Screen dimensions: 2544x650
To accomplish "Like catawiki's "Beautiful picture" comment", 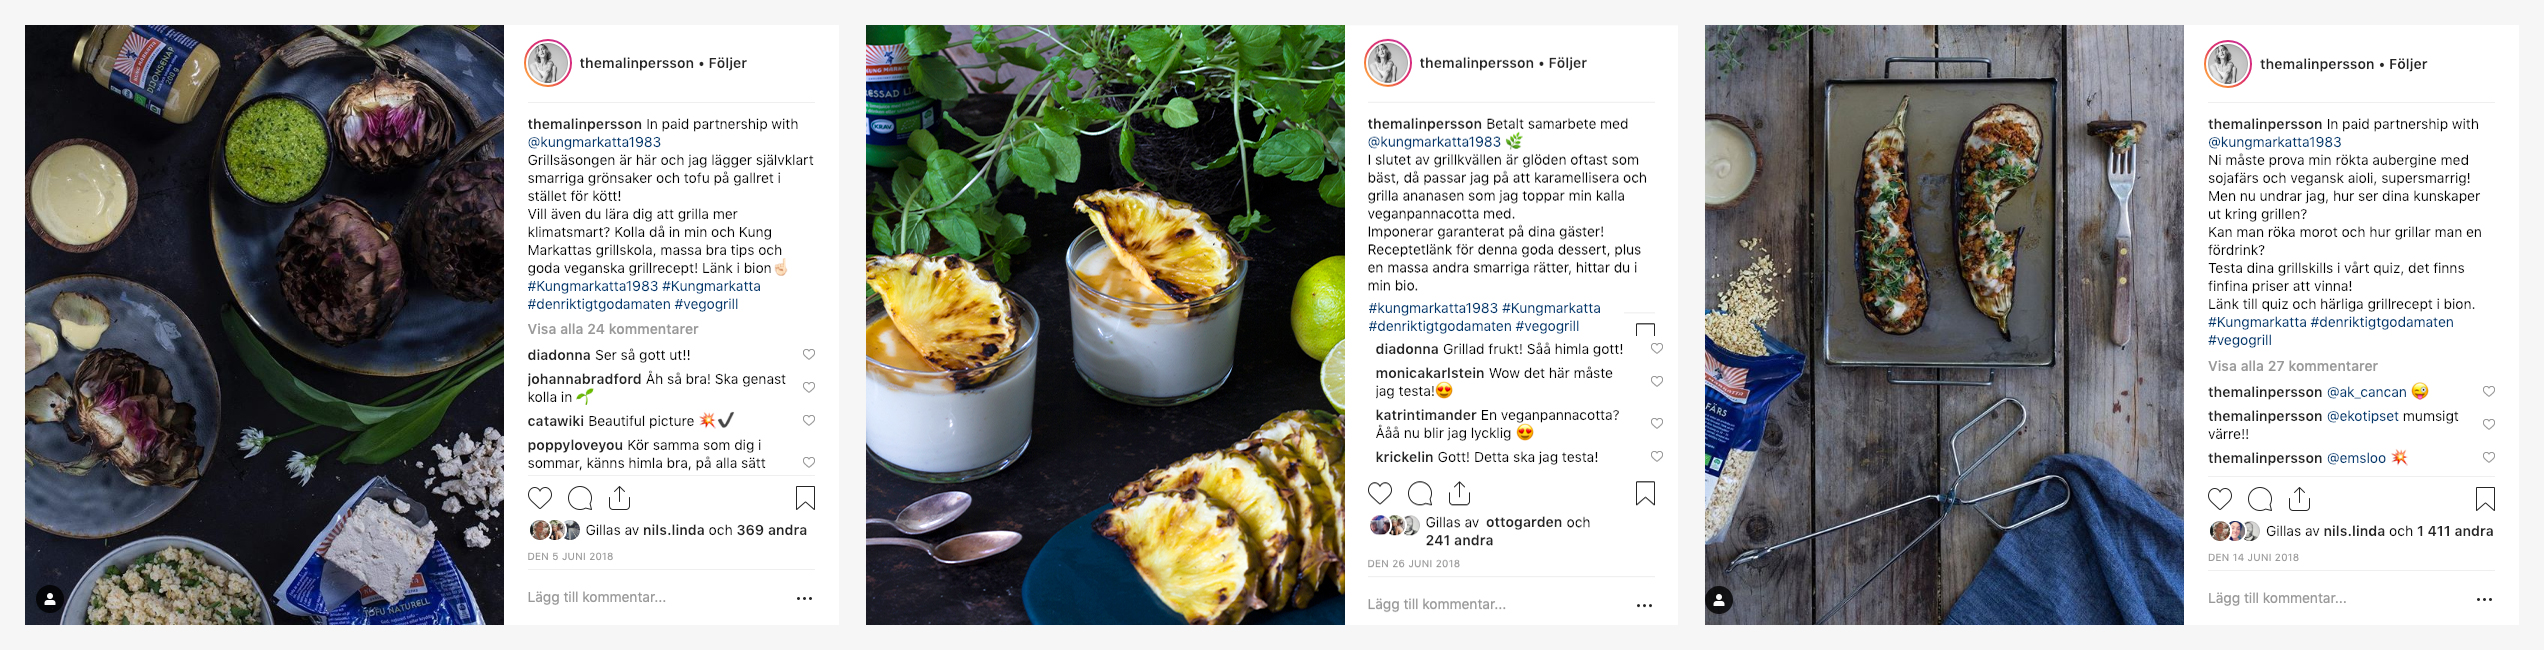I will (x=809, y=420).
